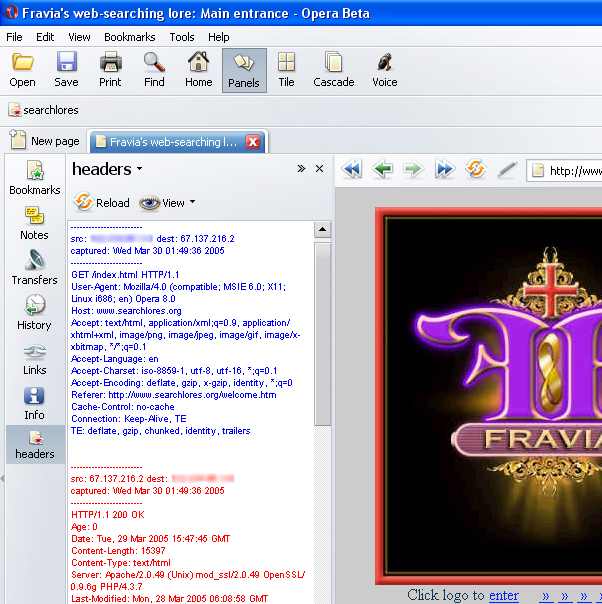
Task: Click the Print toolbar icon
Action: (110, 70)
